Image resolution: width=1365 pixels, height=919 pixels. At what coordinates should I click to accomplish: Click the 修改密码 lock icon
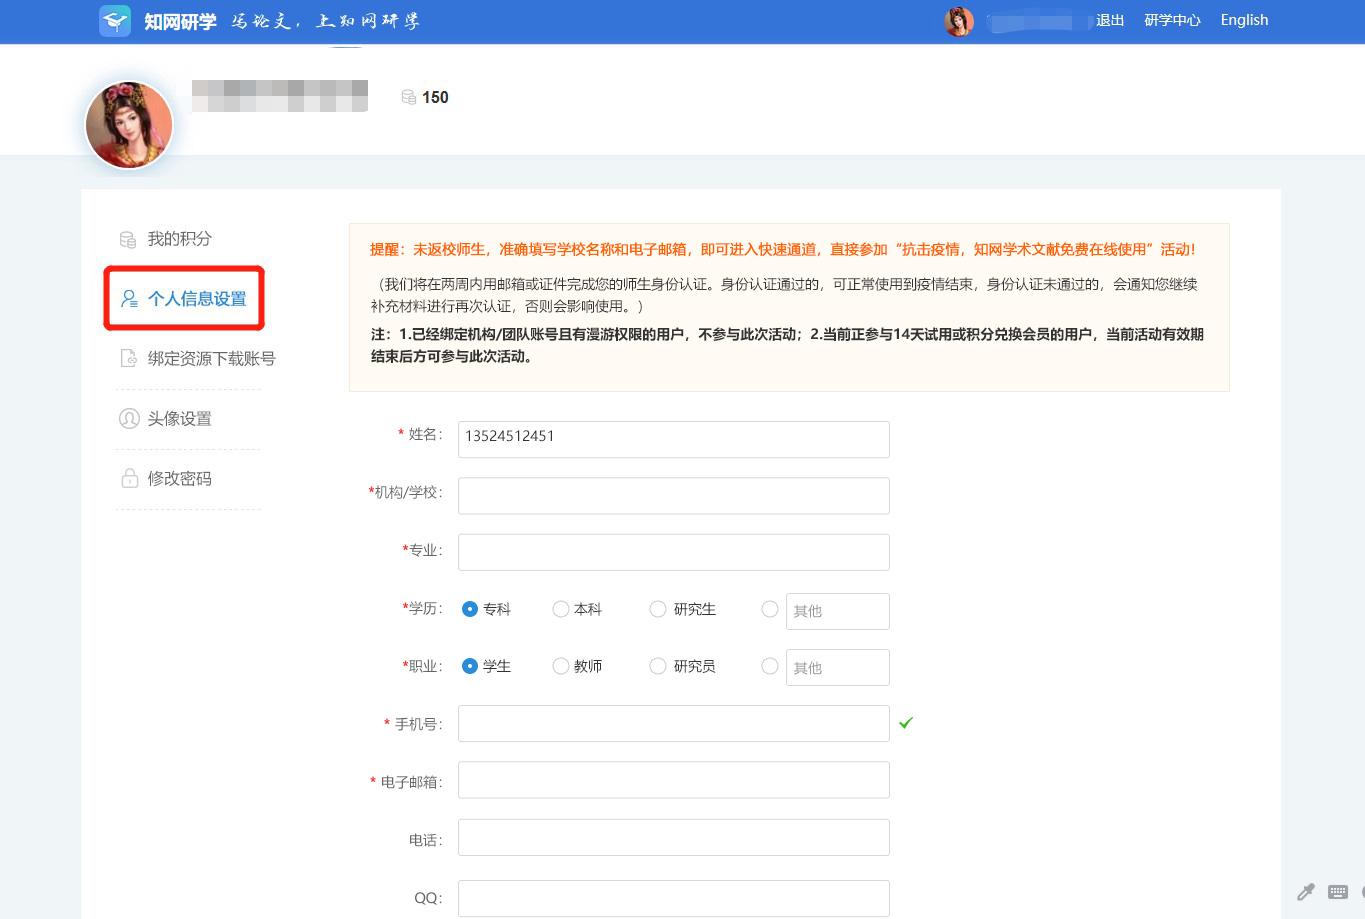pos(129,478)
